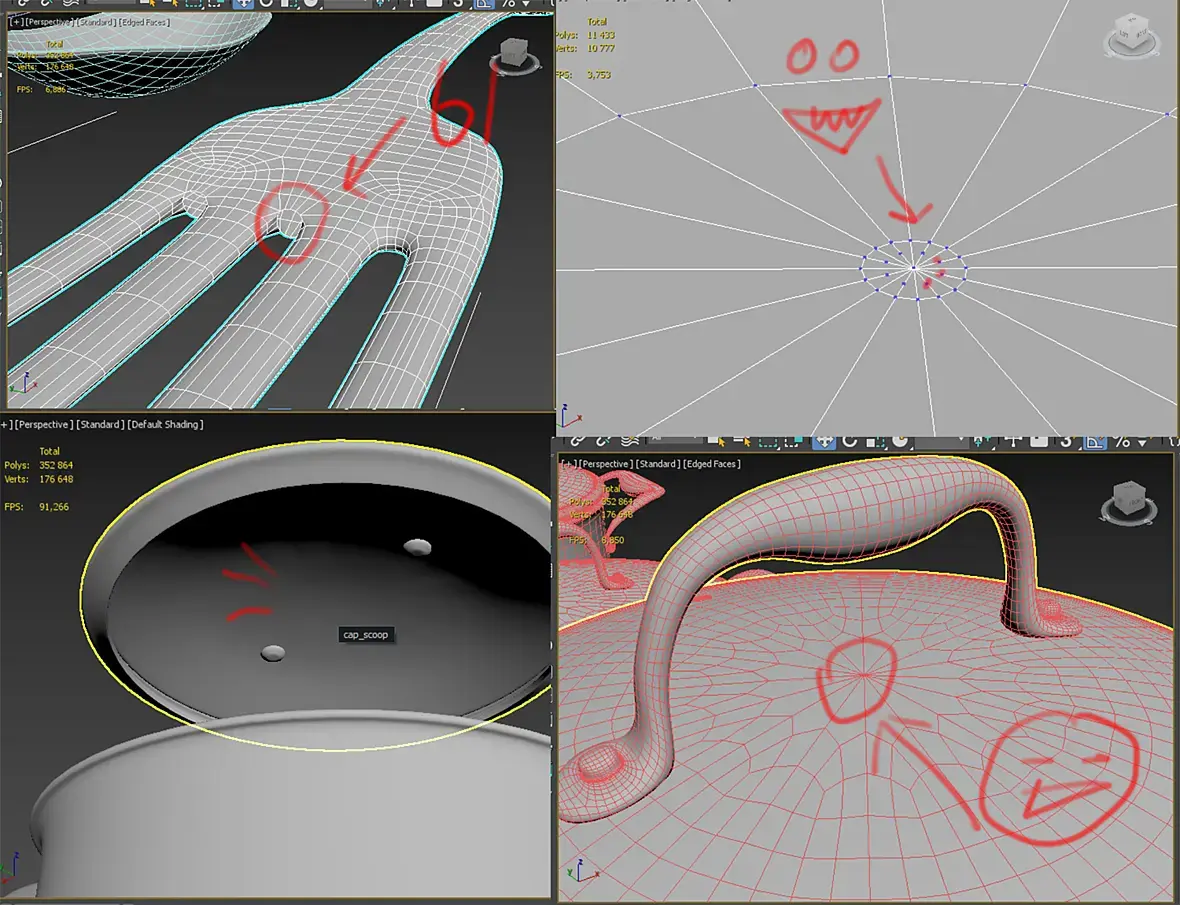Click the Perspective label in the lid-handle viewport
Image resolution: width=1180 pixels, height=905 pixels.
coord(606,464)
